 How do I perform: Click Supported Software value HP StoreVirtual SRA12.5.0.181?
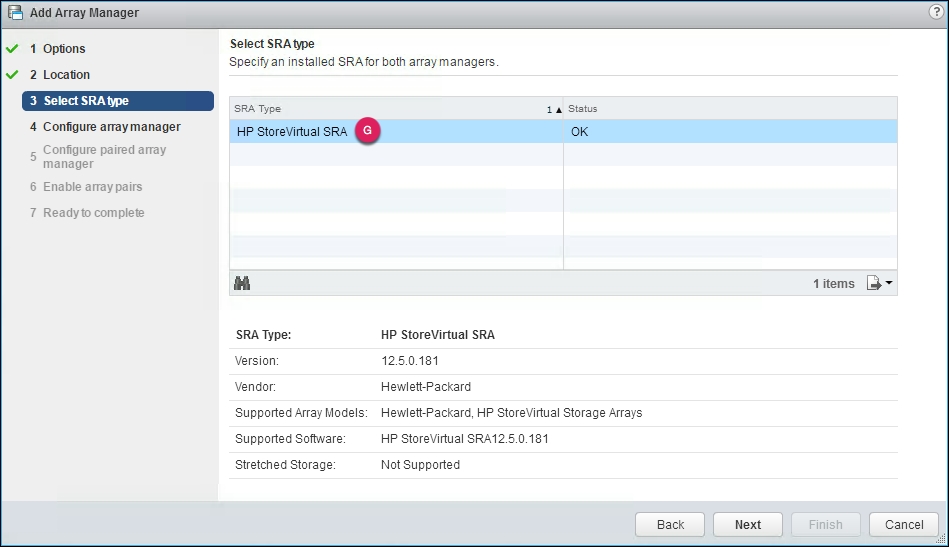[x=464, y=439]
